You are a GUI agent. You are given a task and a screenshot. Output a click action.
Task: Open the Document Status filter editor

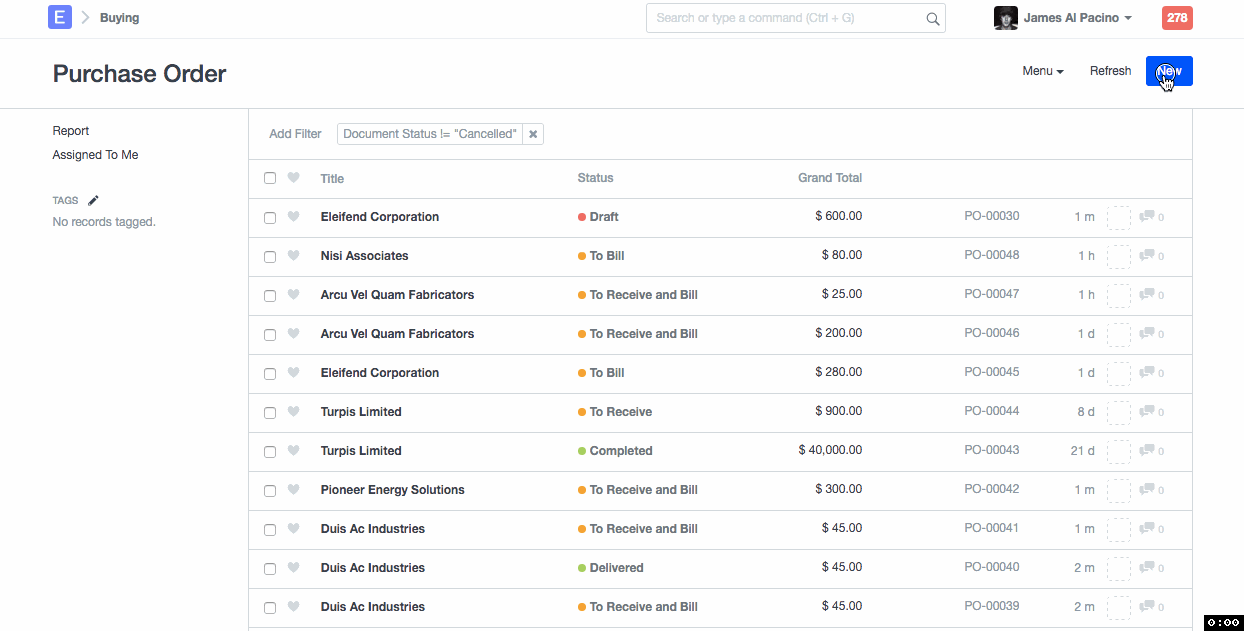430,134
